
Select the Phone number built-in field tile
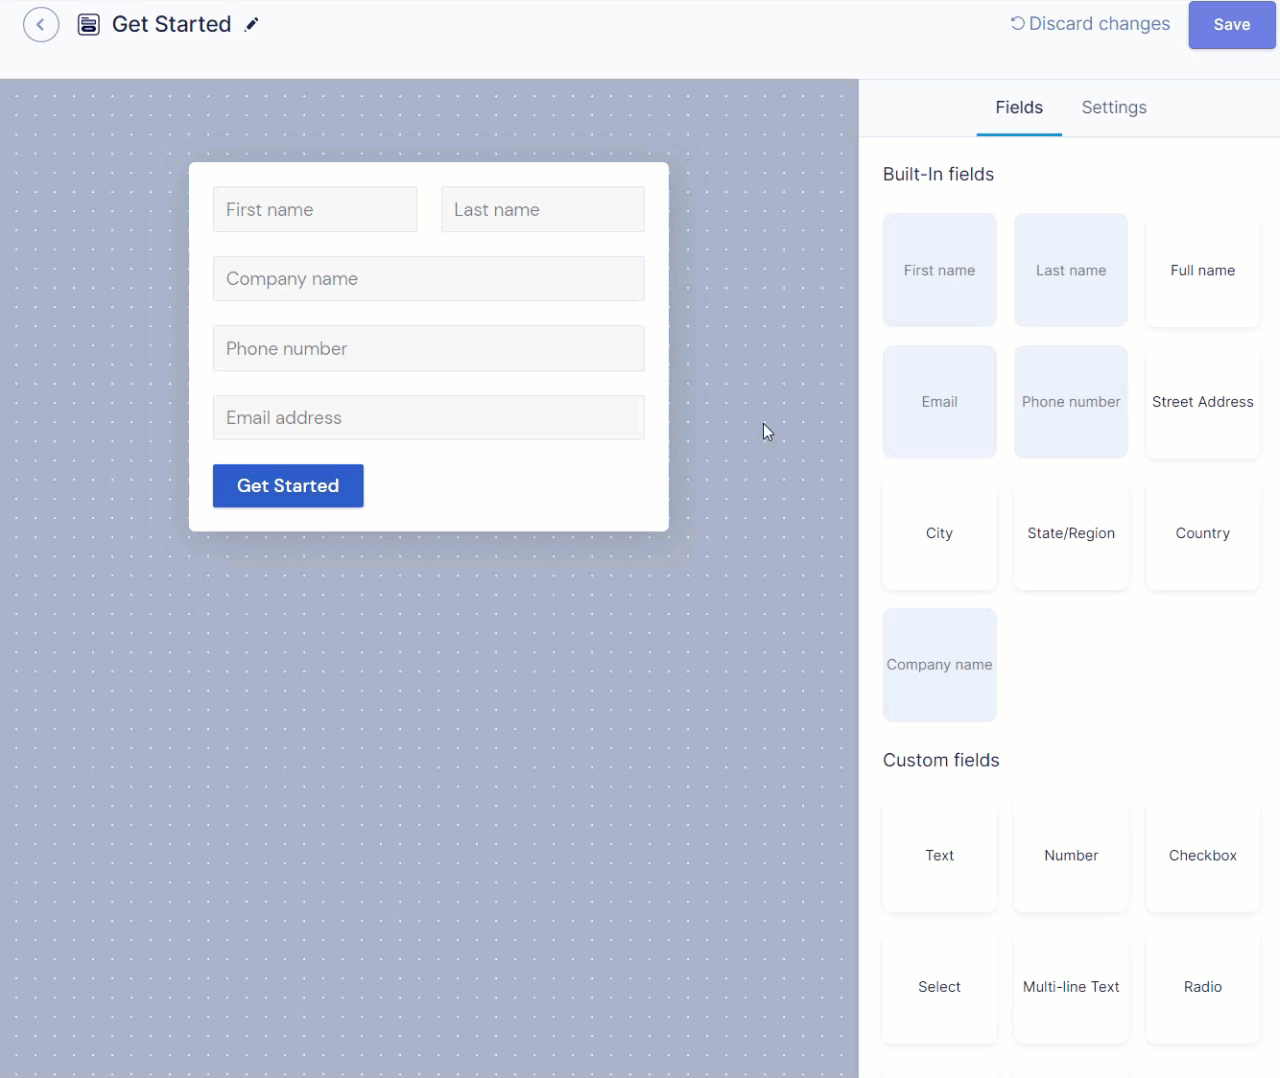1071,401
